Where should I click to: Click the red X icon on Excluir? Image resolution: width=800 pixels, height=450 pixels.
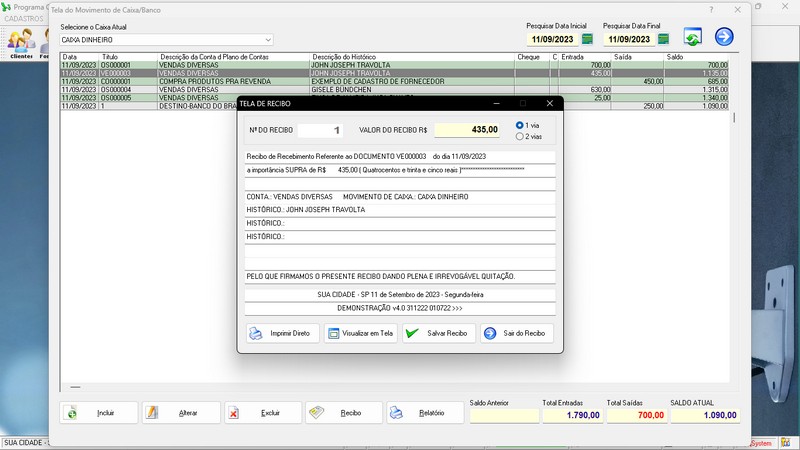233,413
